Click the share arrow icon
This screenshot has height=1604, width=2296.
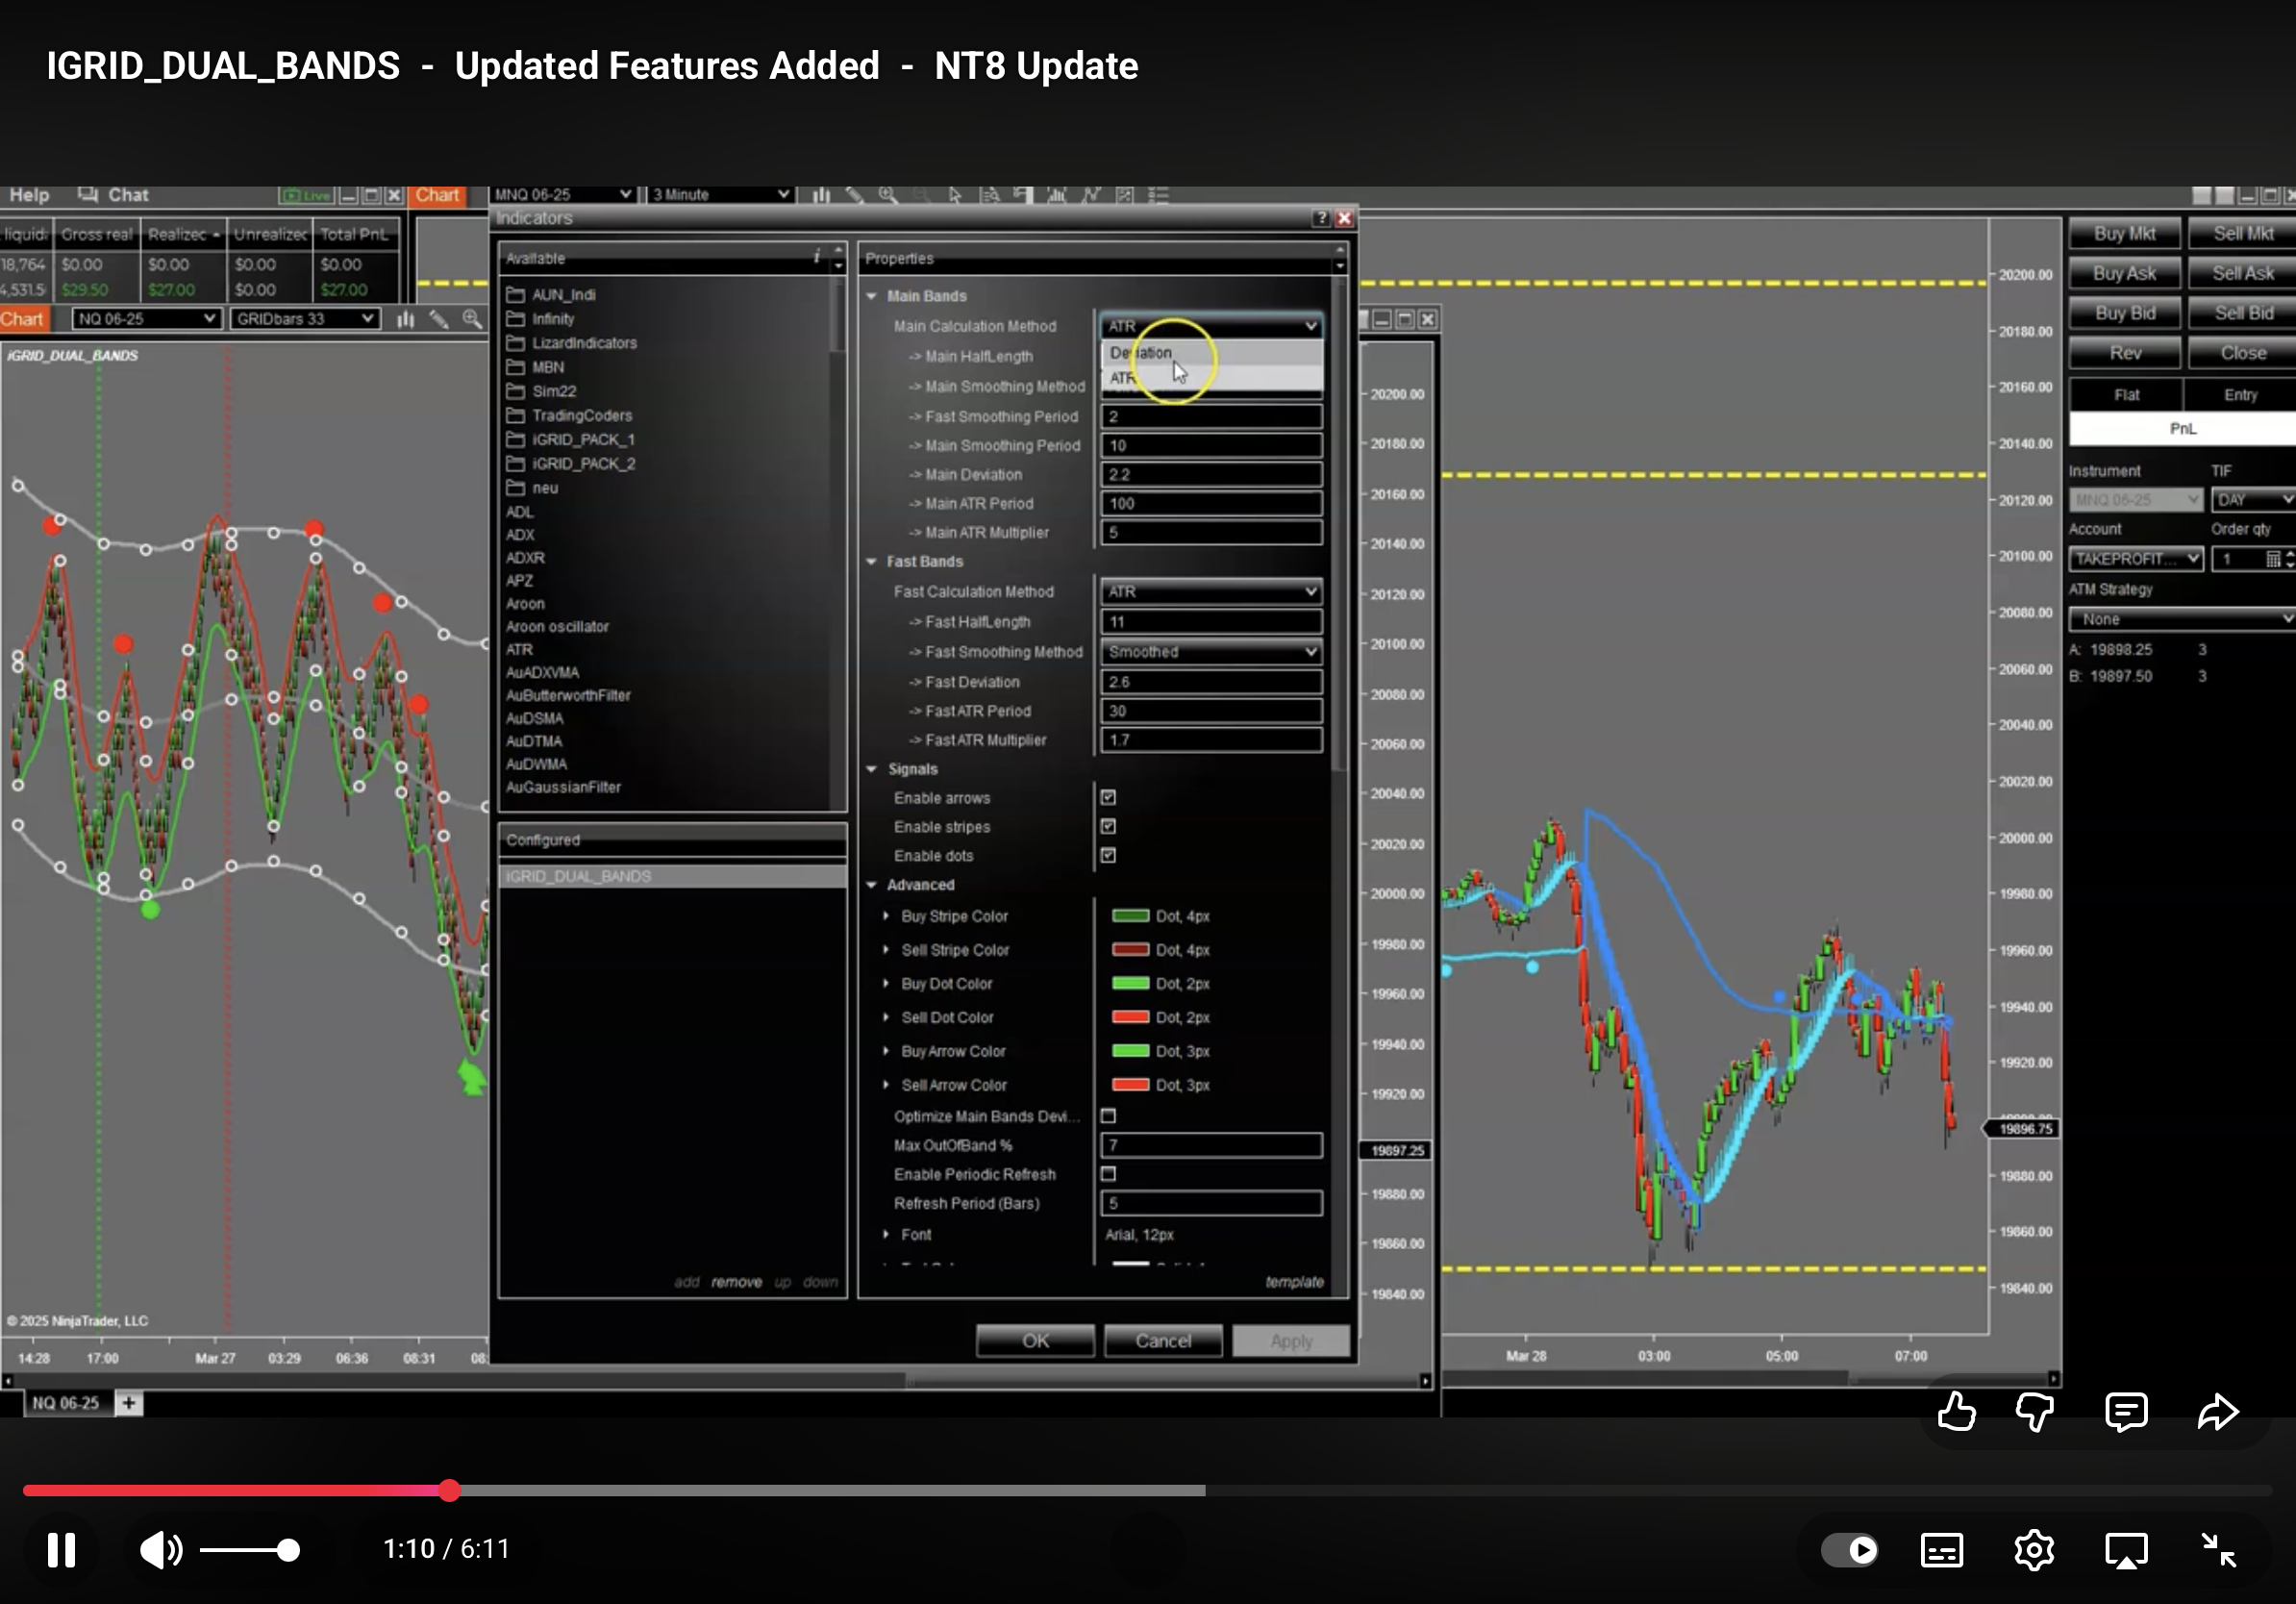(2217, 1412)
